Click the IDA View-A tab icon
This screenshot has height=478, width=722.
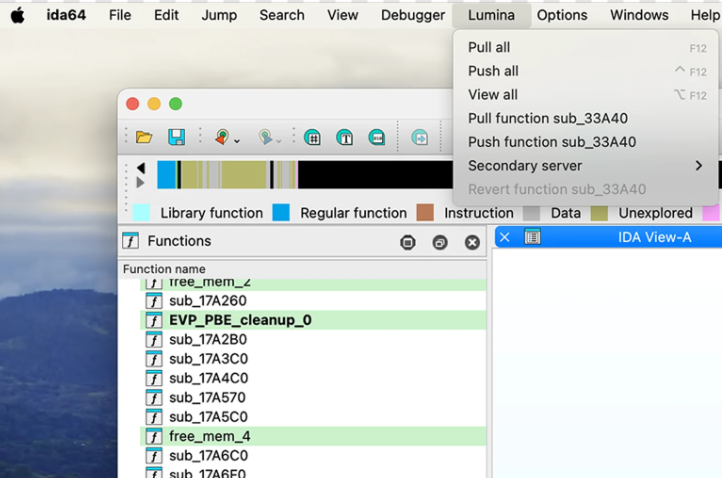click(x=533, y=237)
